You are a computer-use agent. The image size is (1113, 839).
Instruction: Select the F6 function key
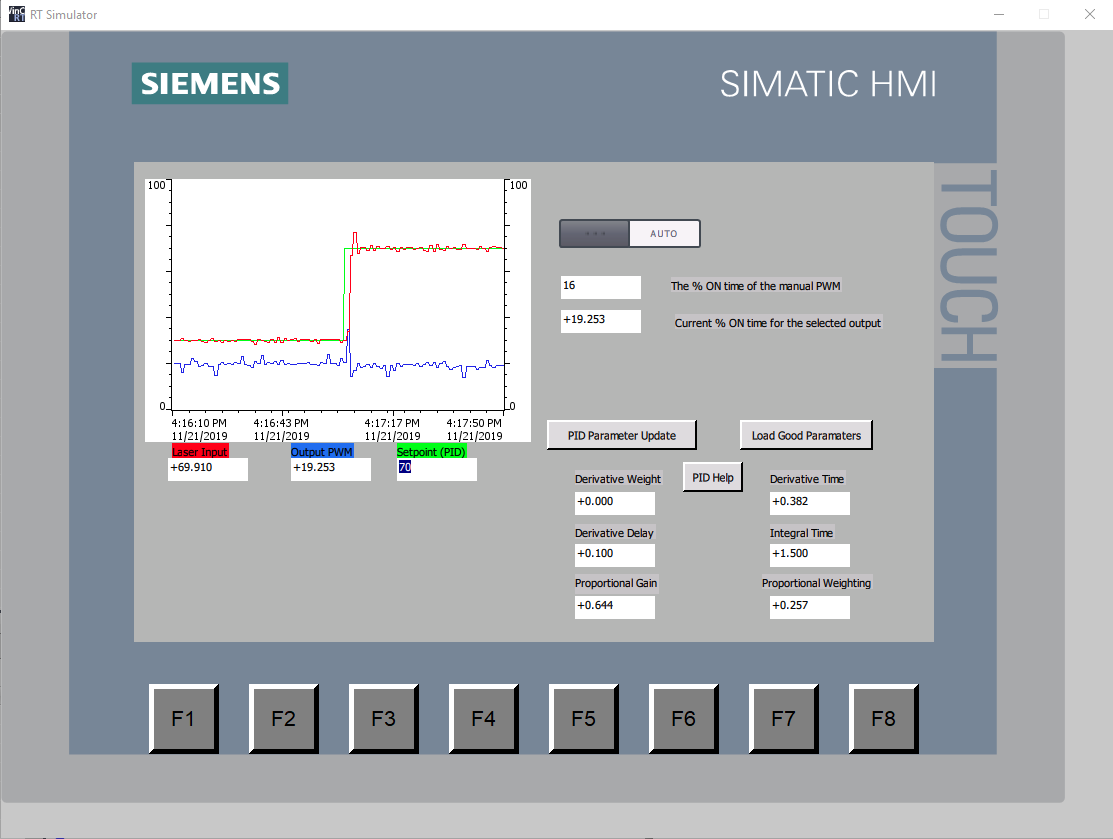click(684, 719)
